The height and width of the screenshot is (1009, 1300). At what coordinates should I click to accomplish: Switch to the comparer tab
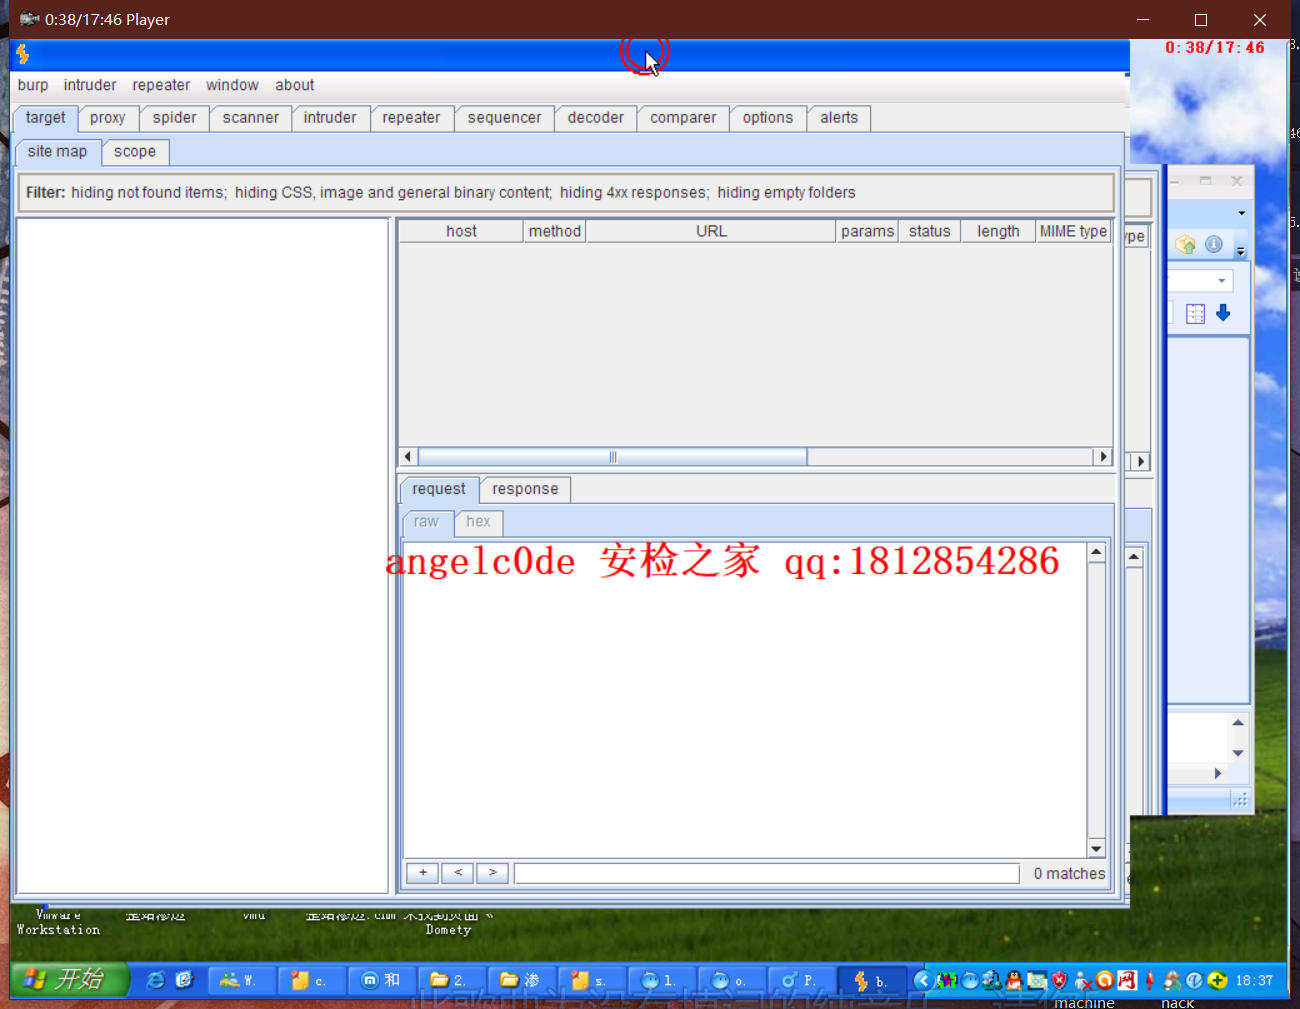683,118
